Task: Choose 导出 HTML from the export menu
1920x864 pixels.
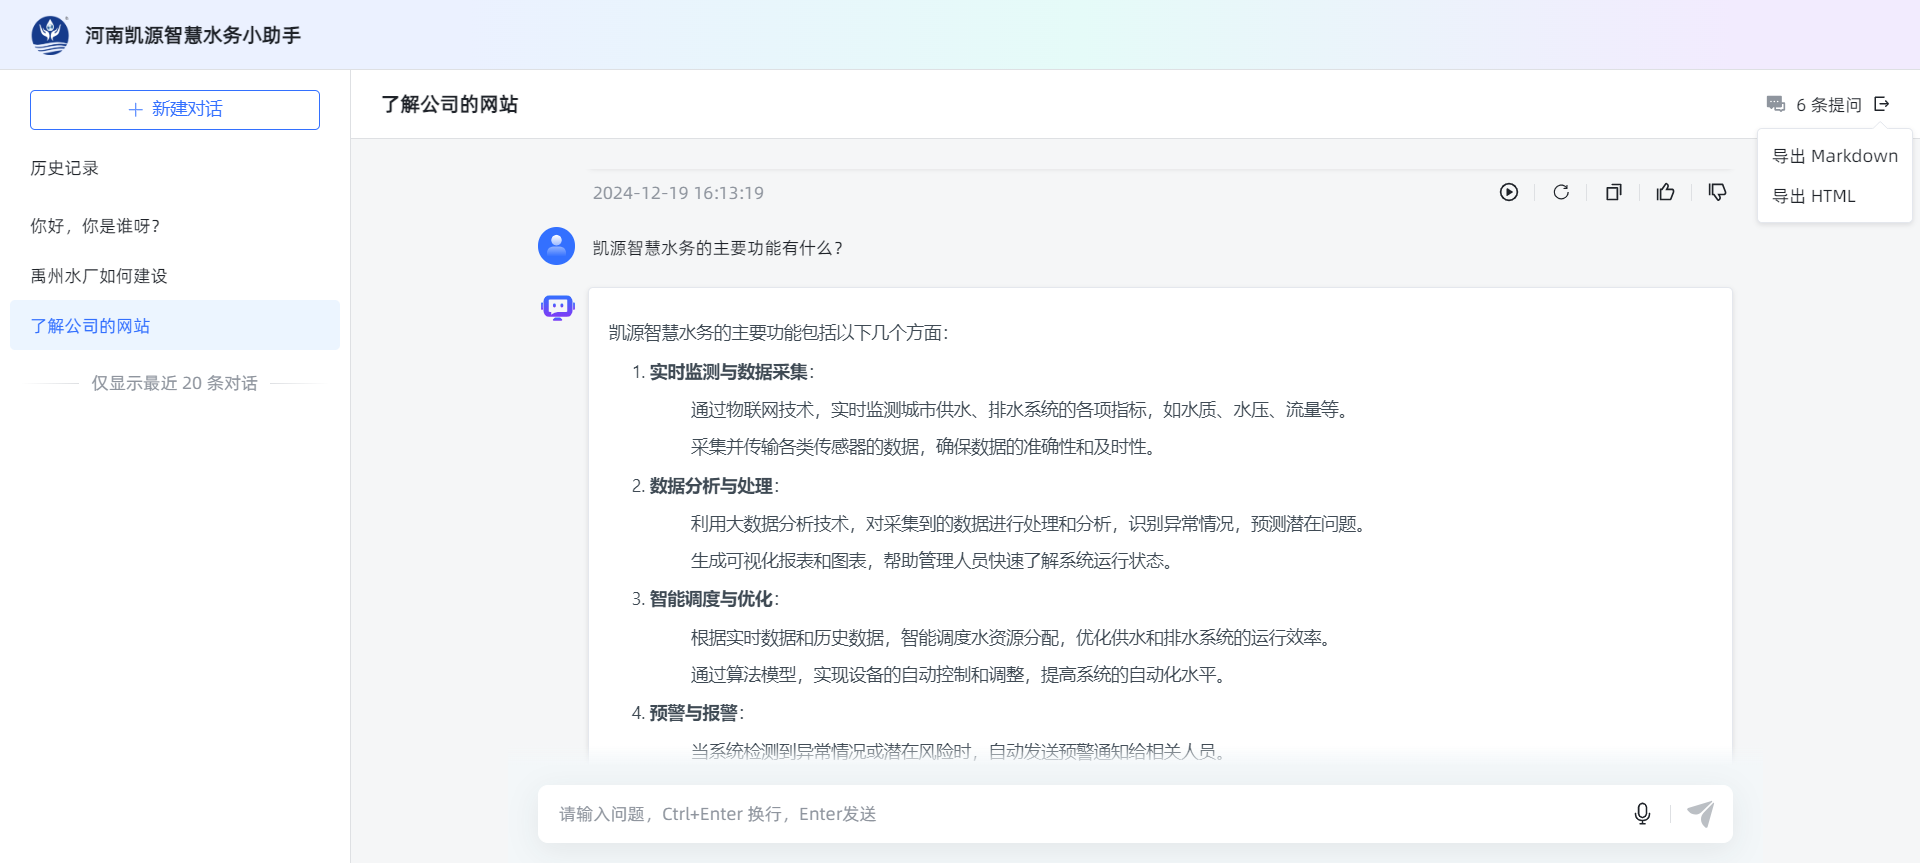Action: pyautogui.click(x=1835, y=196)
